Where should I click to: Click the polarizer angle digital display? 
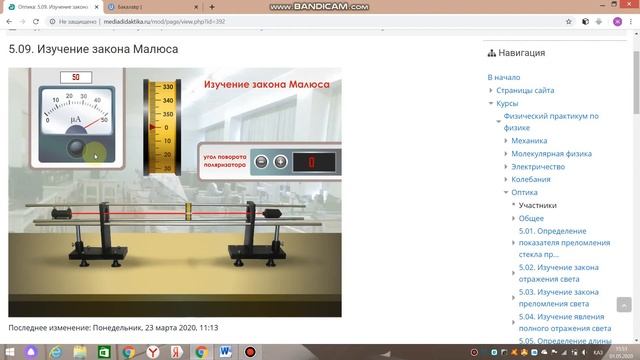pos(314,162)
